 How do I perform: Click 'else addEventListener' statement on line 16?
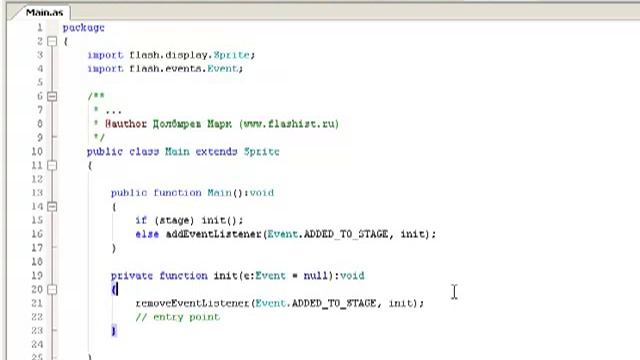(285, 234)
